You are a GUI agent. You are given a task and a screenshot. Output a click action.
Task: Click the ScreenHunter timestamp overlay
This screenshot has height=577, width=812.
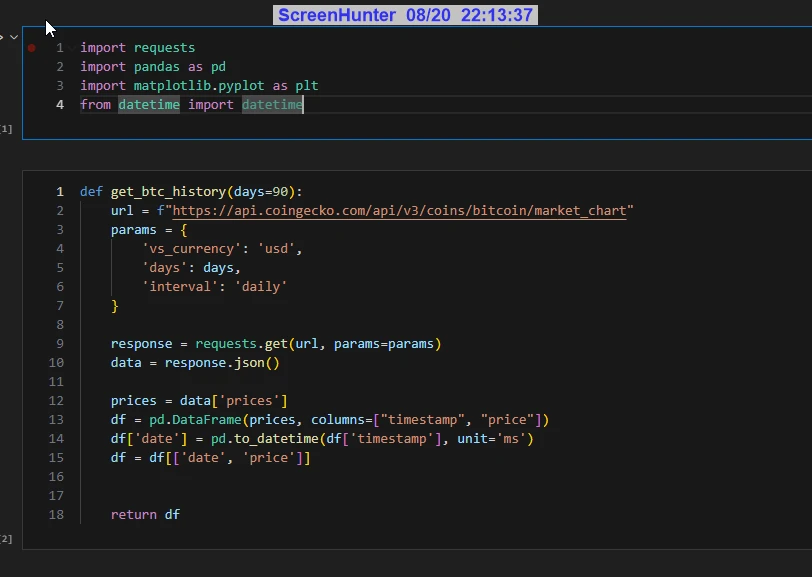[x=405, y=15]
